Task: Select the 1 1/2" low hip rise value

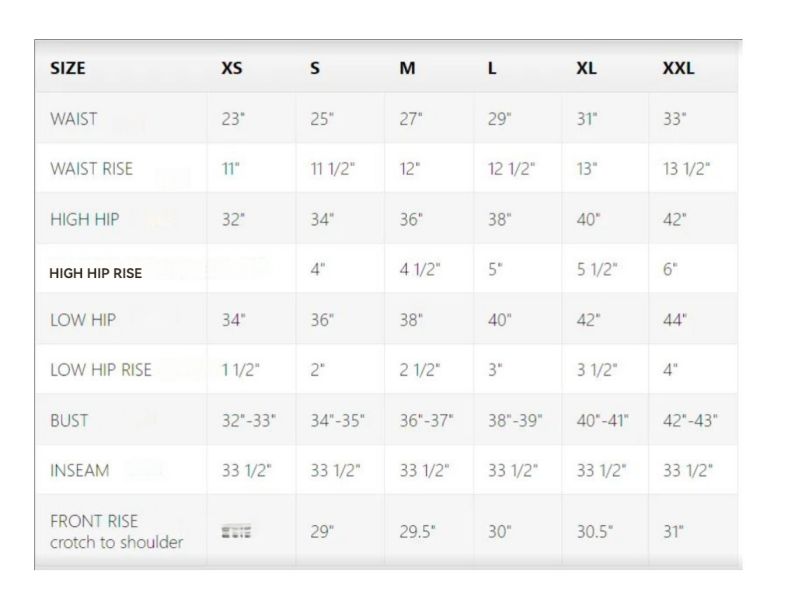Action: pos(240,370)
